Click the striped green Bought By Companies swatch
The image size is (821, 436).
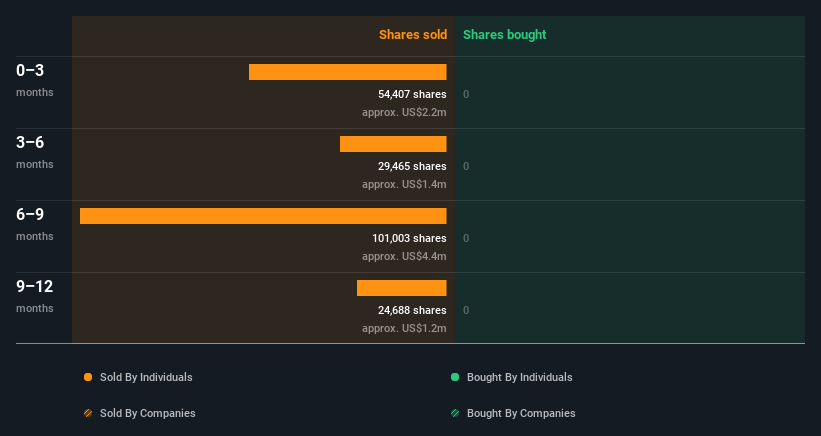click(x=455, y=413)
